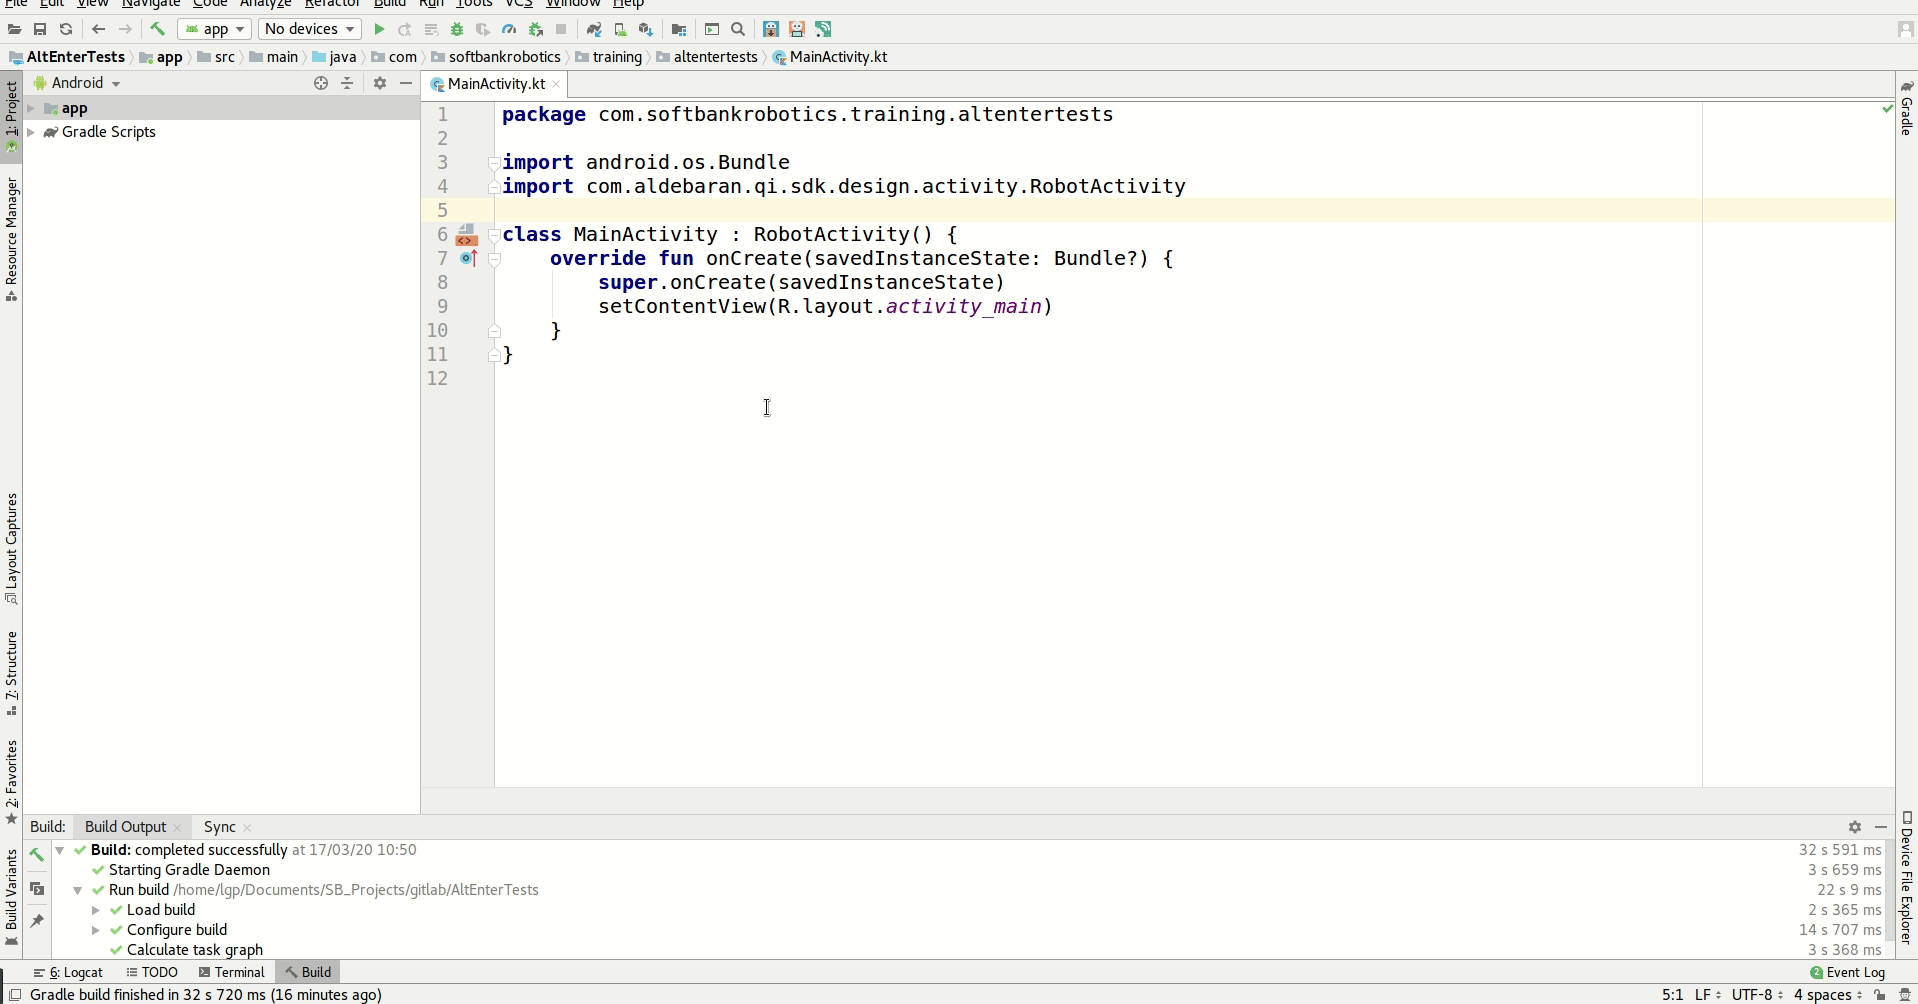Viewport: 1918px width, 1004px height.
Task: Toggle the Build Variants side panel
Action: click(11, 897)
